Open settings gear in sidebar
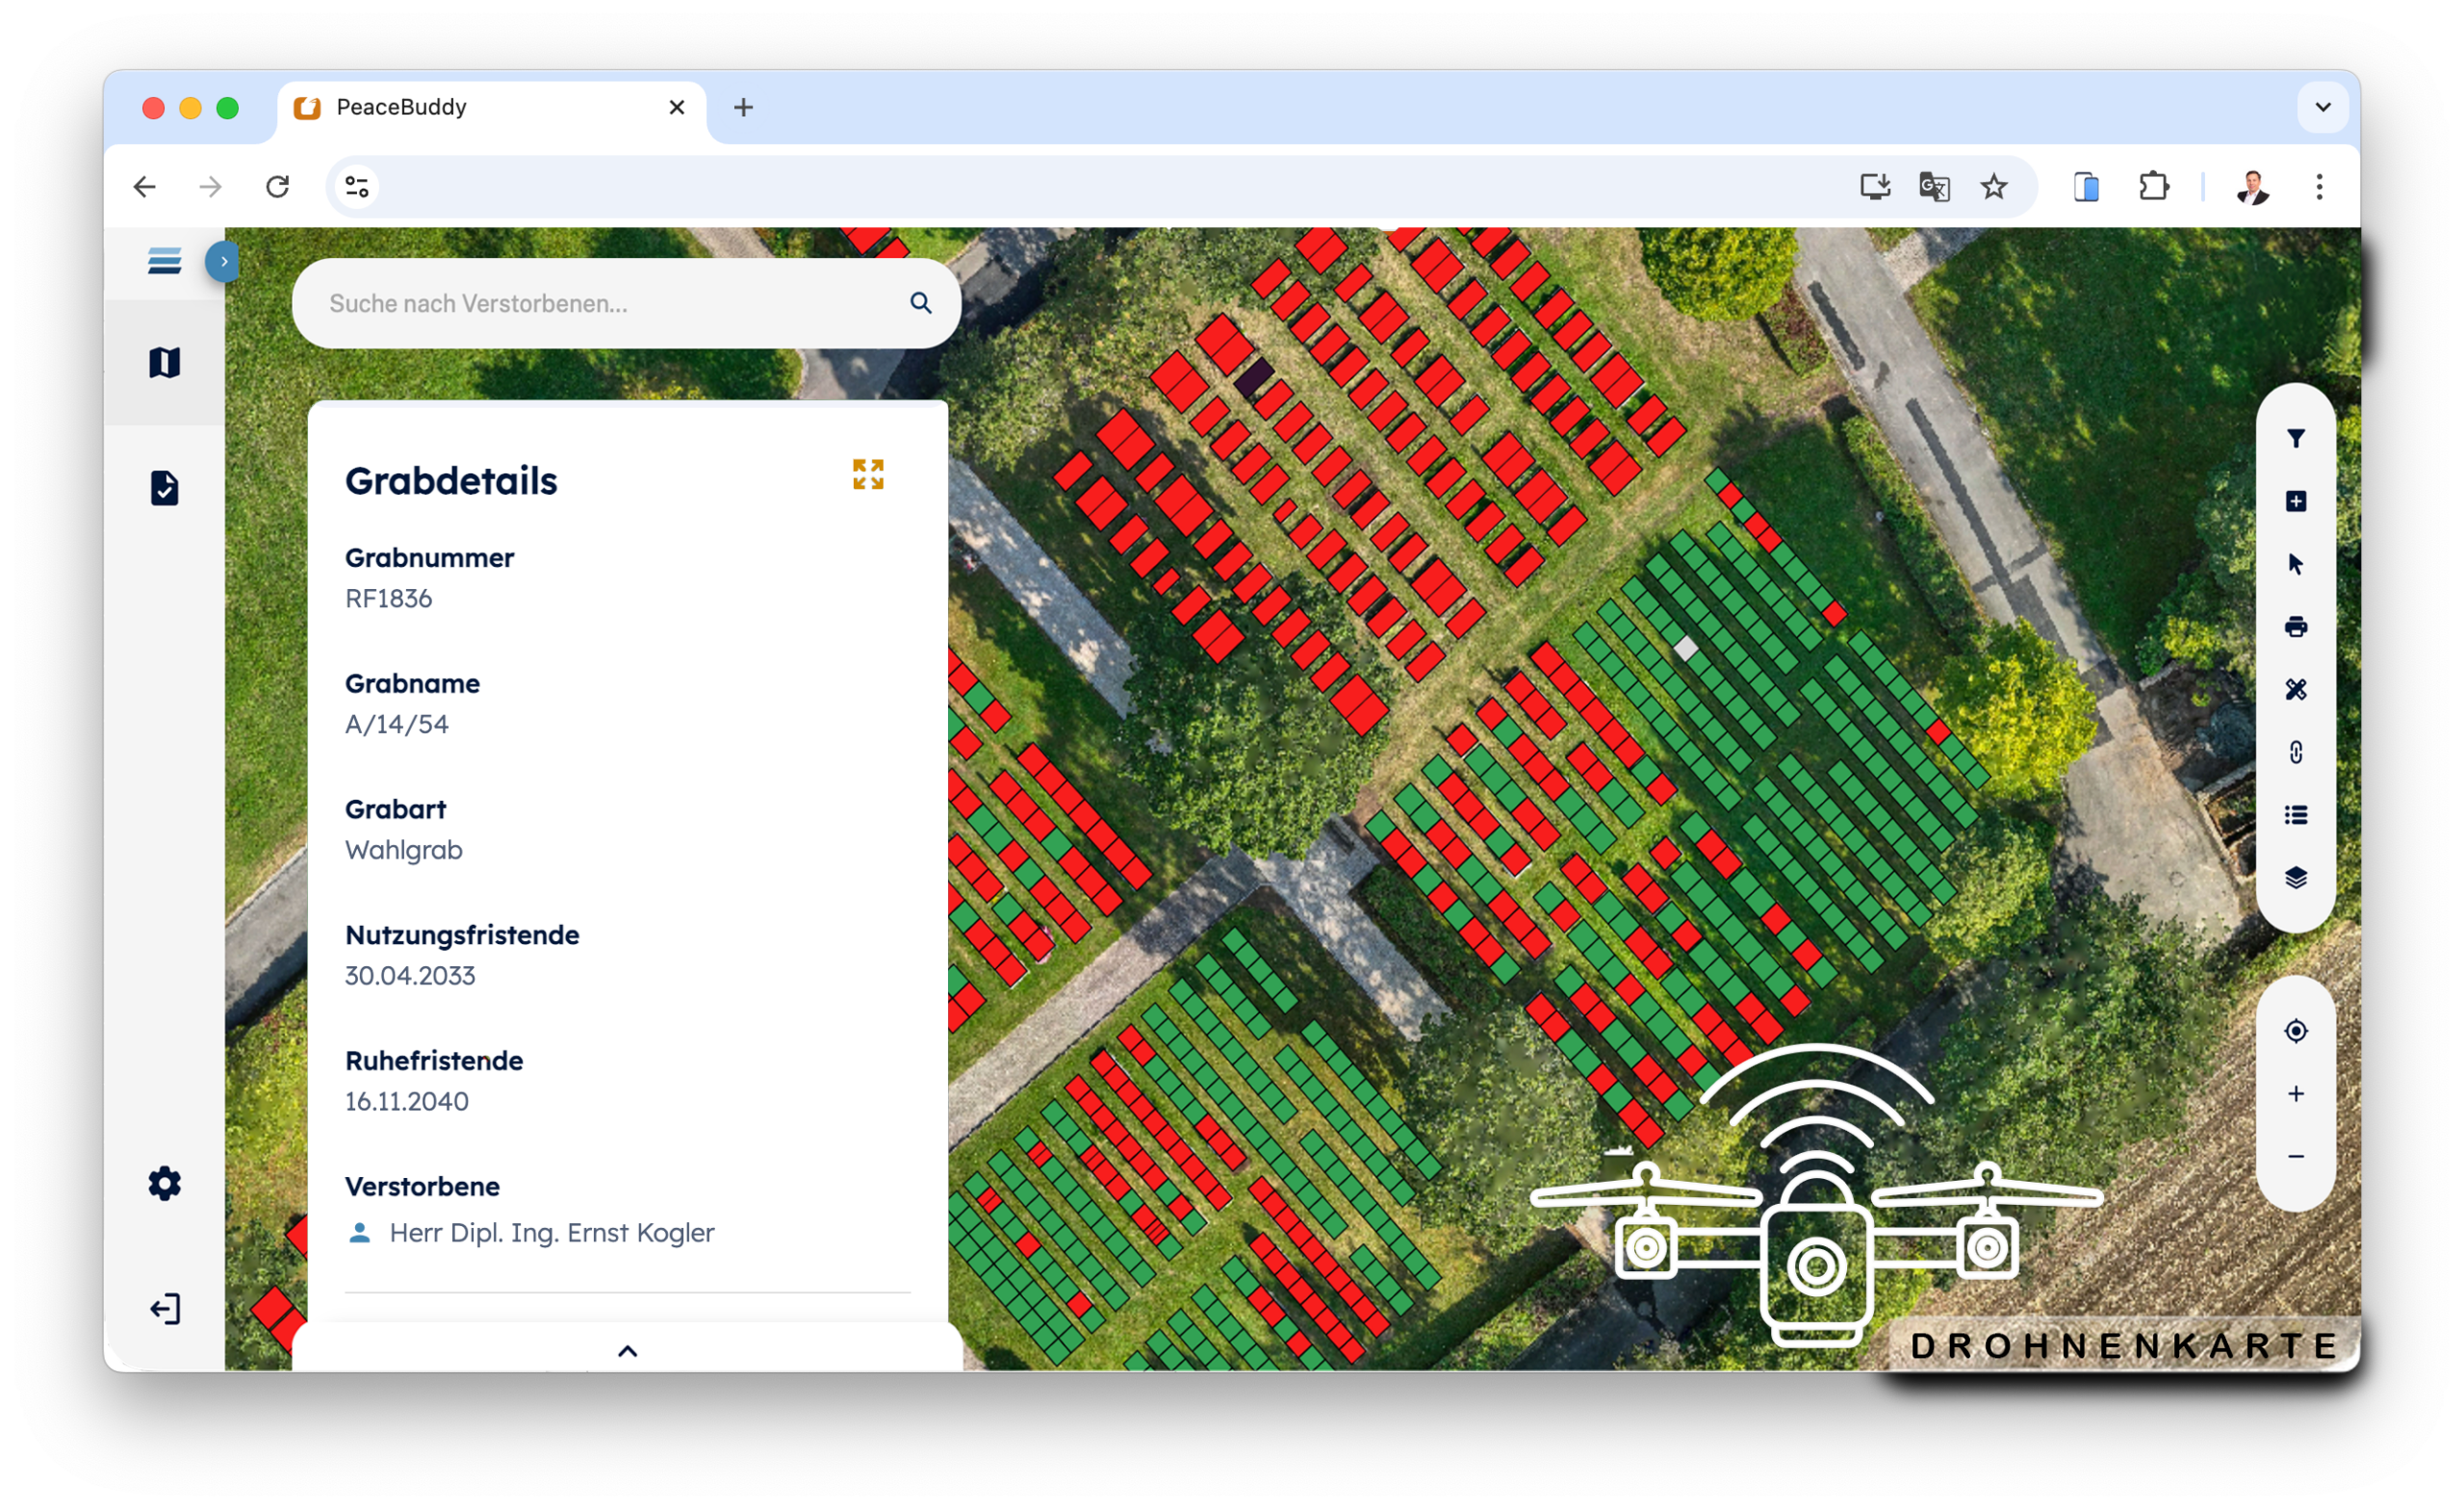2464x1509 pixels. point(164,1184)
